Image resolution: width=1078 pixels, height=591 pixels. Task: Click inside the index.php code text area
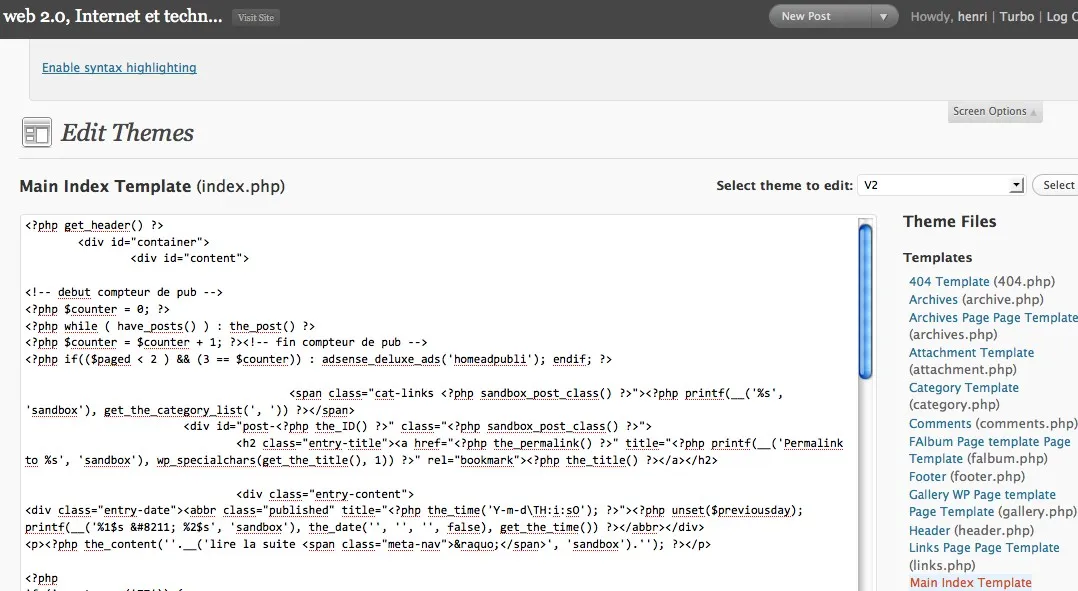(x=439, y=403)
